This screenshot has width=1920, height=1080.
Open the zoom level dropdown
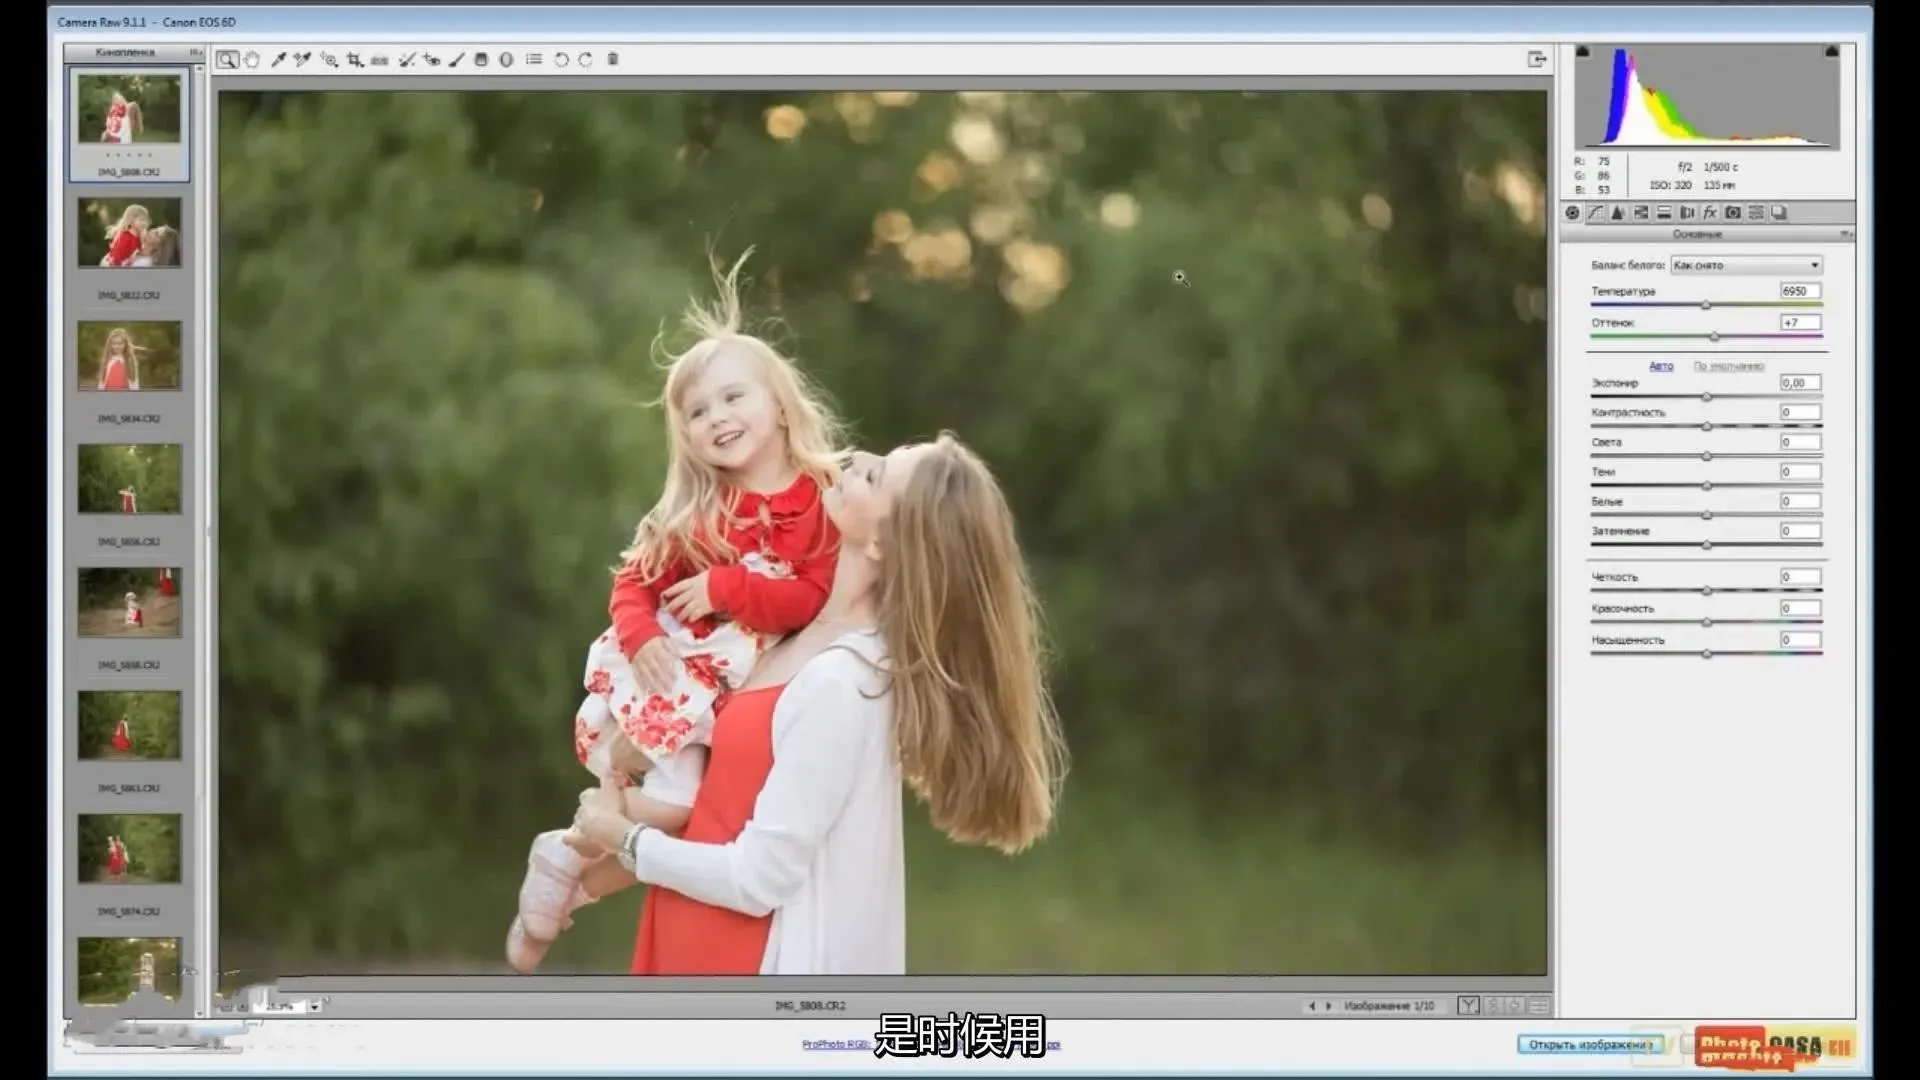[x=315, y=1006]
